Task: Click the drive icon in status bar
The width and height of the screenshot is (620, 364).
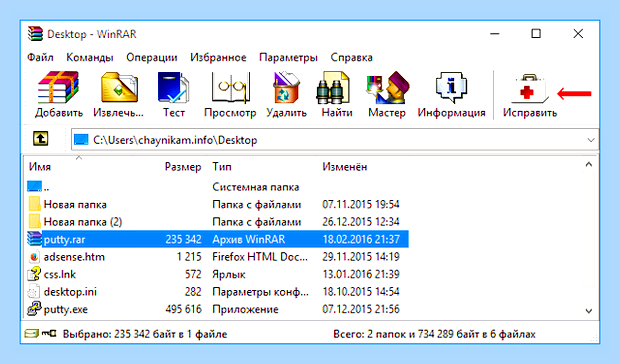Action: (31, 334)
